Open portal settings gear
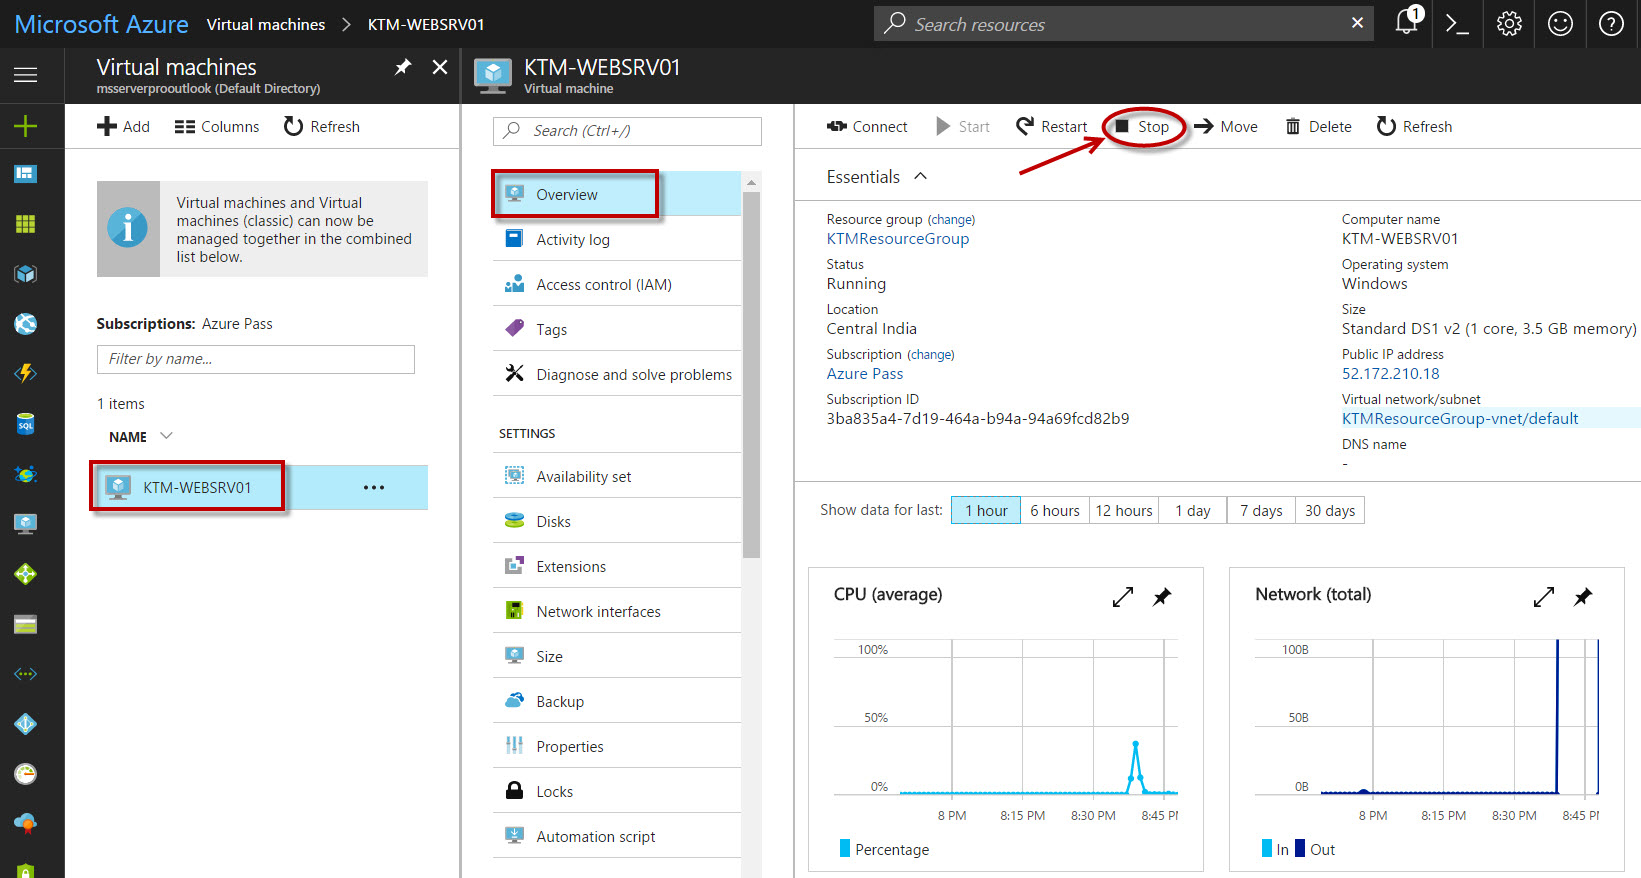This screenshot has height=878, width=1641. click(x=1509, y=24)
